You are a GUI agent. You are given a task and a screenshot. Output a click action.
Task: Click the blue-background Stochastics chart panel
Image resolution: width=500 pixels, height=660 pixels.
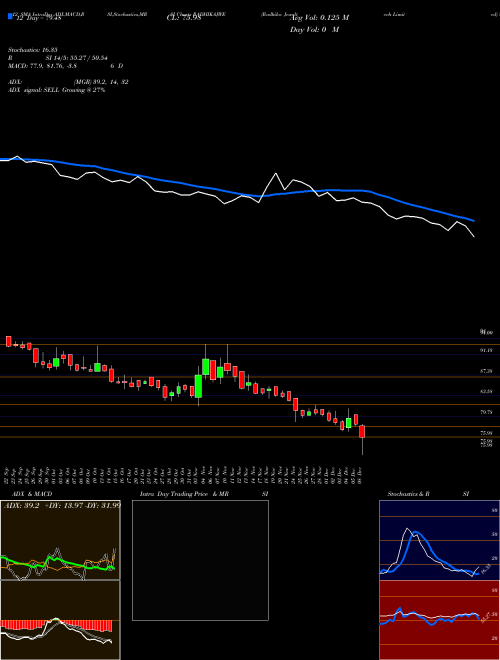(x=439, y=540)
